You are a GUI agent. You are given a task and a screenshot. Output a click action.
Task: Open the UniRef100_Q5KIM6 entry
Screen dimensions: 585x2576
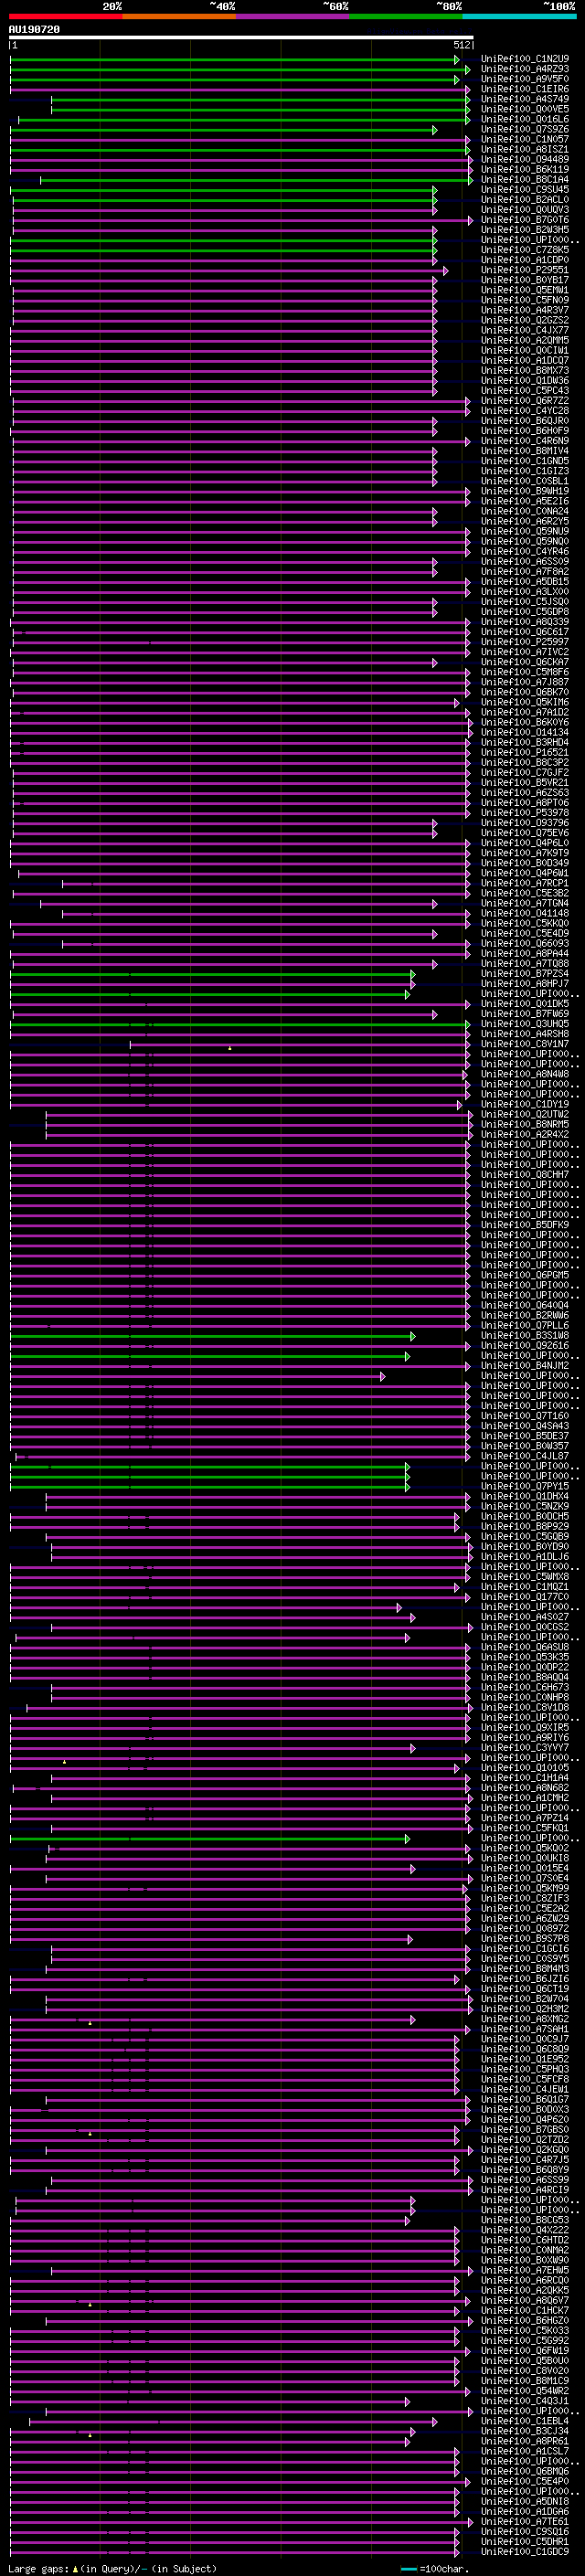click(x=525, y=702)
